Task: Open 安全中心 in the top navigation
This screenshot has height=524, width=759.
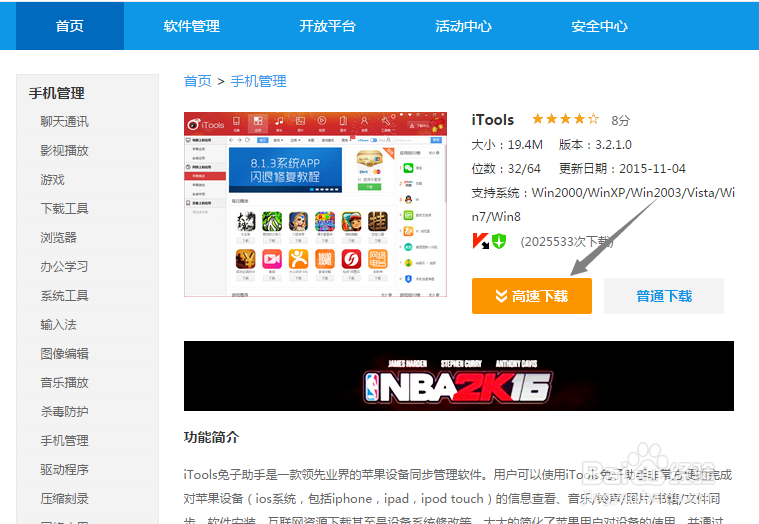Action: (x=599, y=26)
